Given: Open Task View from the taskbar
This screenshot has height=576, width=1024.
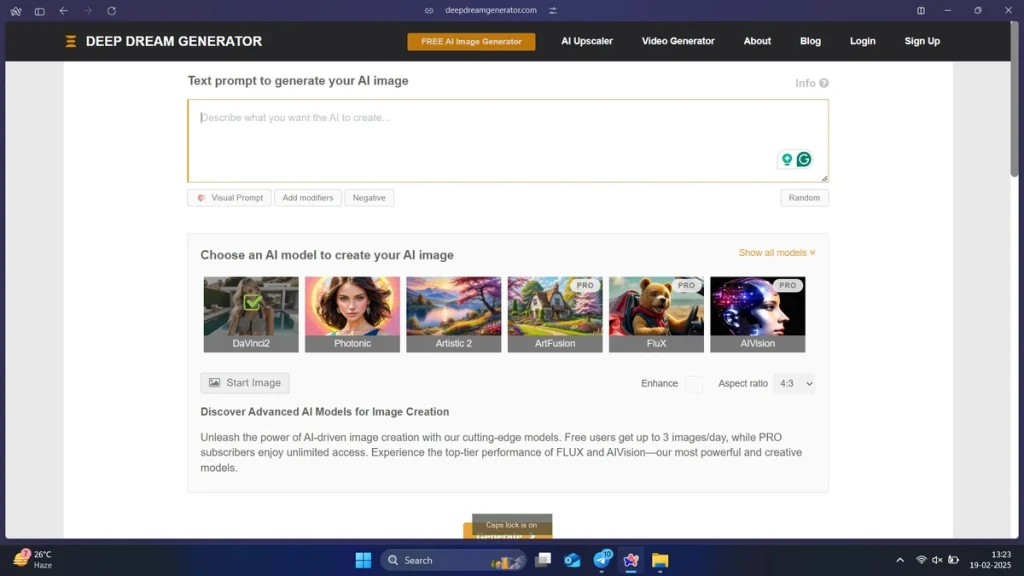Looking at the screenshot, I should [x=543, y=560].
